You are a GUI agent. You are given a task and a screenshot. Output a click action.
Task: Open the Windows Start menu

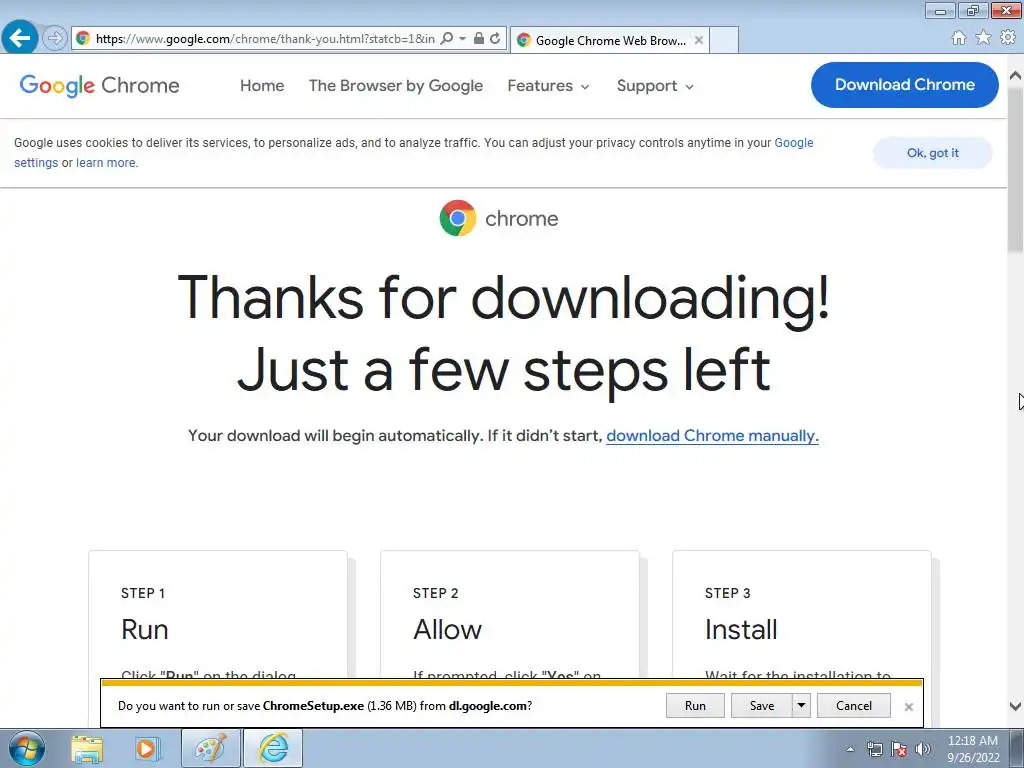26,748
